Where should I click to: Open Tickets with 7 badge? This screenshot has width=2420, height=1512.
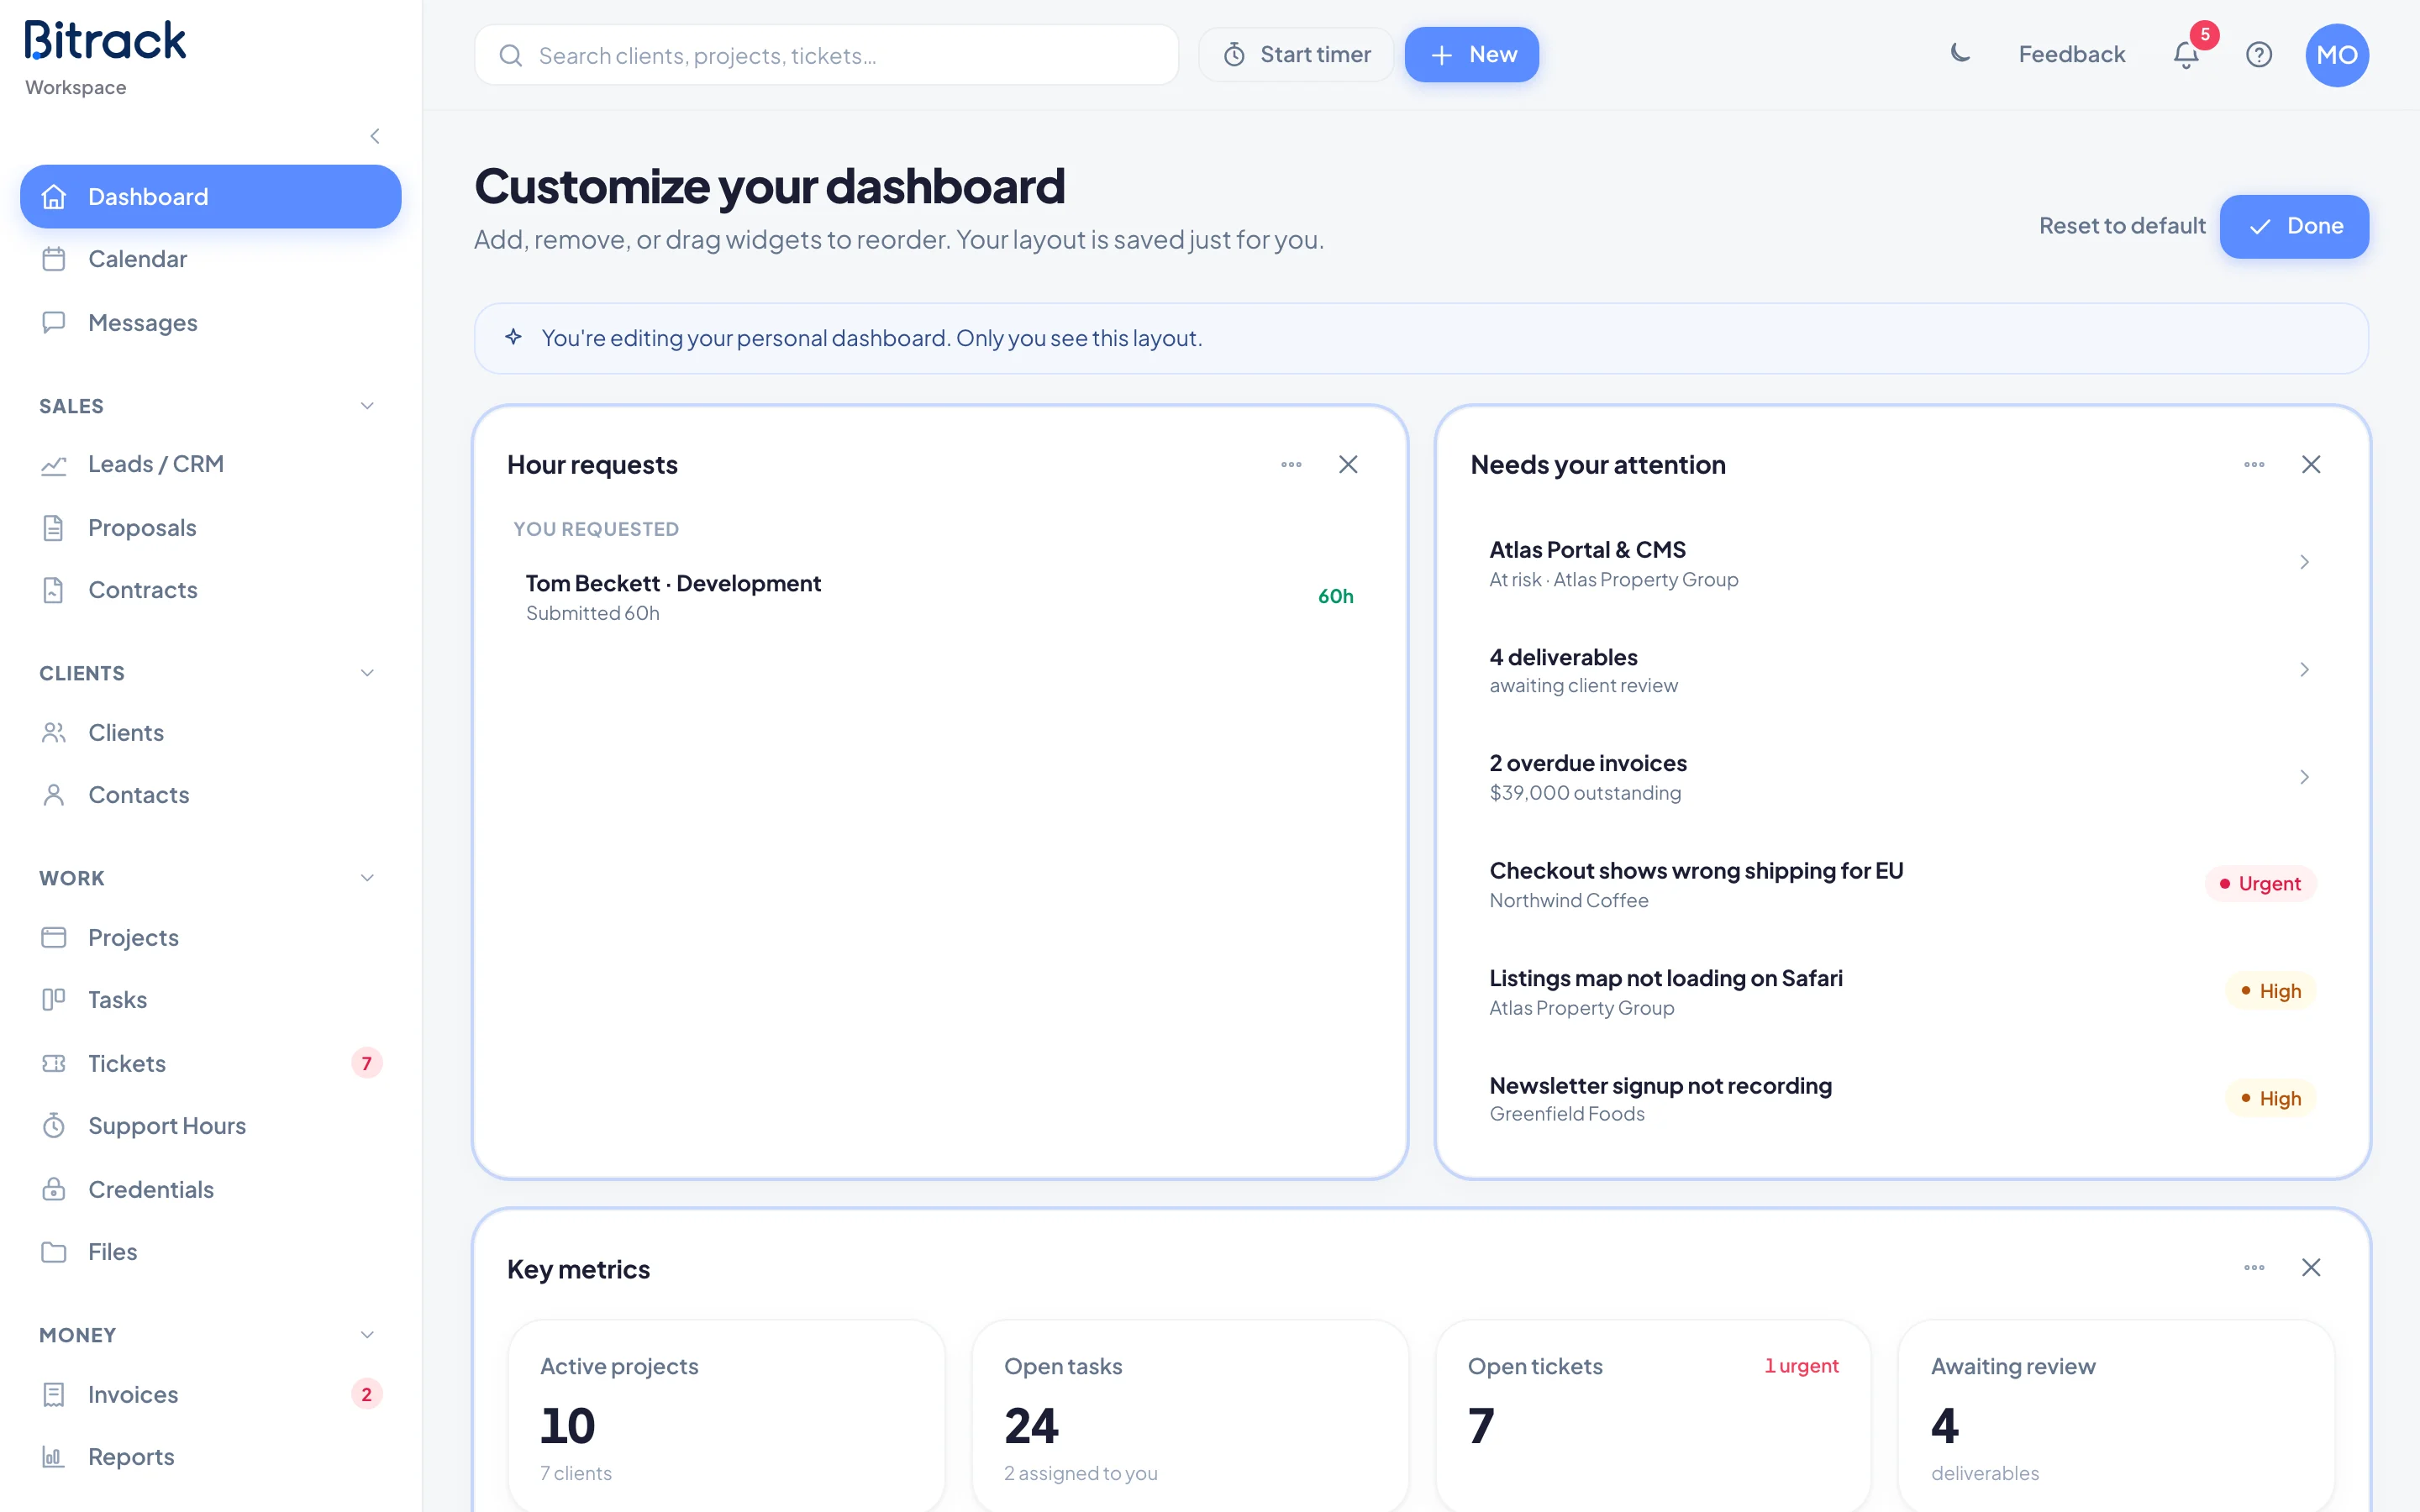(x=211, y=1063)
